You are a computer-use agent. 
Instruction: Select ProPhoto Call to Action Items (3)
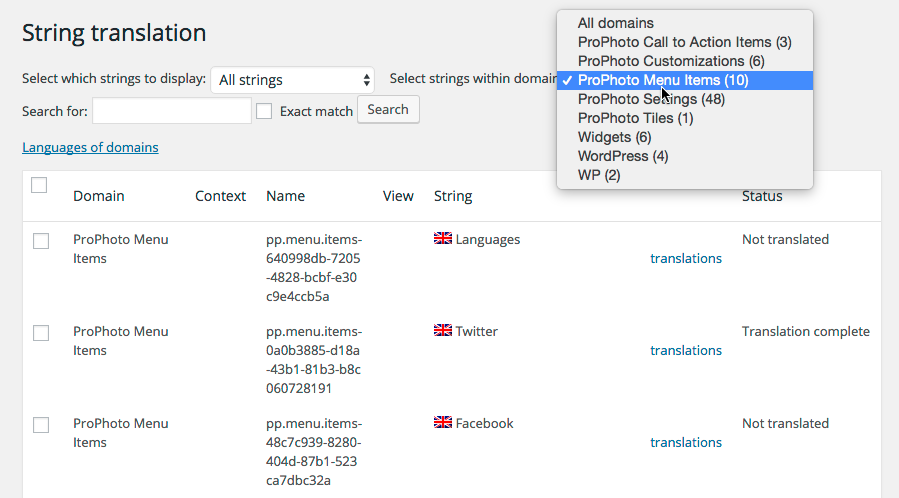pos(685,42)
